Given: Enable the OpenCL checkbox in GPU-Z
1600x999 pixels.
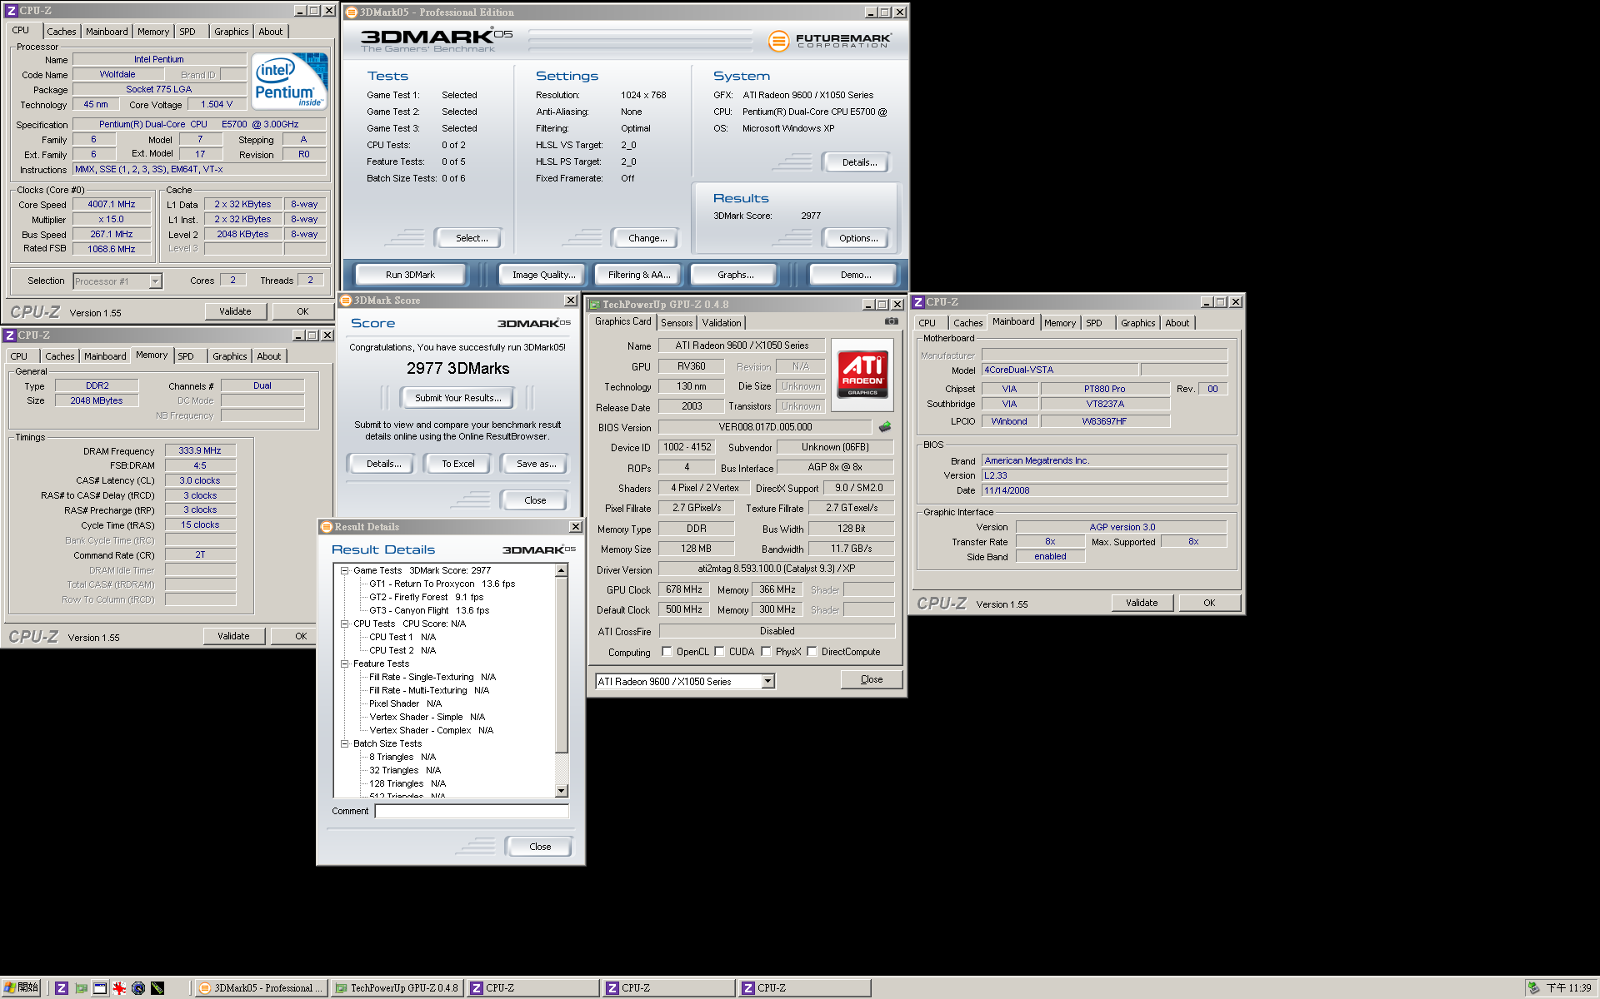Looking at the screenshot, I should (x=667, y=652).
